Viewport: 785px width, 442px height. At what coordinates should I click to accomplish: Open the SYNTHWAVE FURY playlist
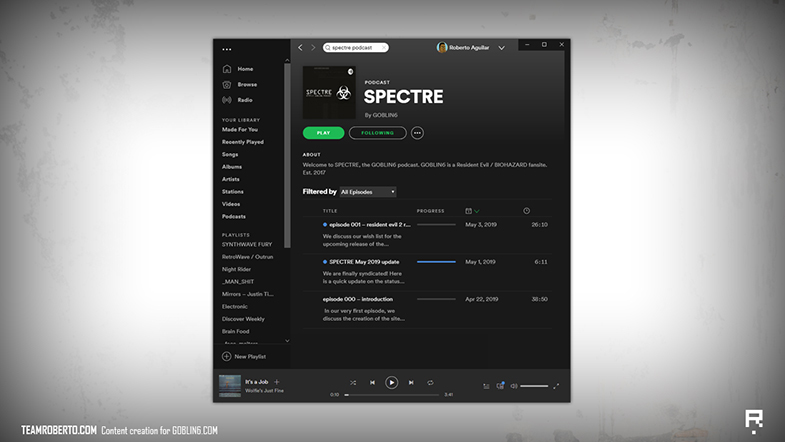click(x=247, y=244)
